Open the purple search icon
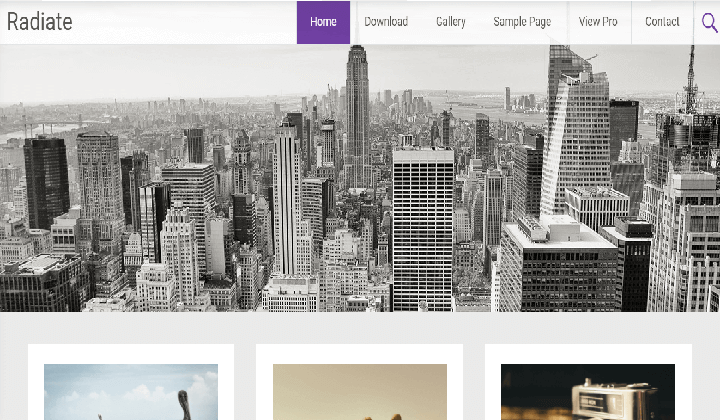The width and height of the screenshot is (720, 420). pos(710,22)
